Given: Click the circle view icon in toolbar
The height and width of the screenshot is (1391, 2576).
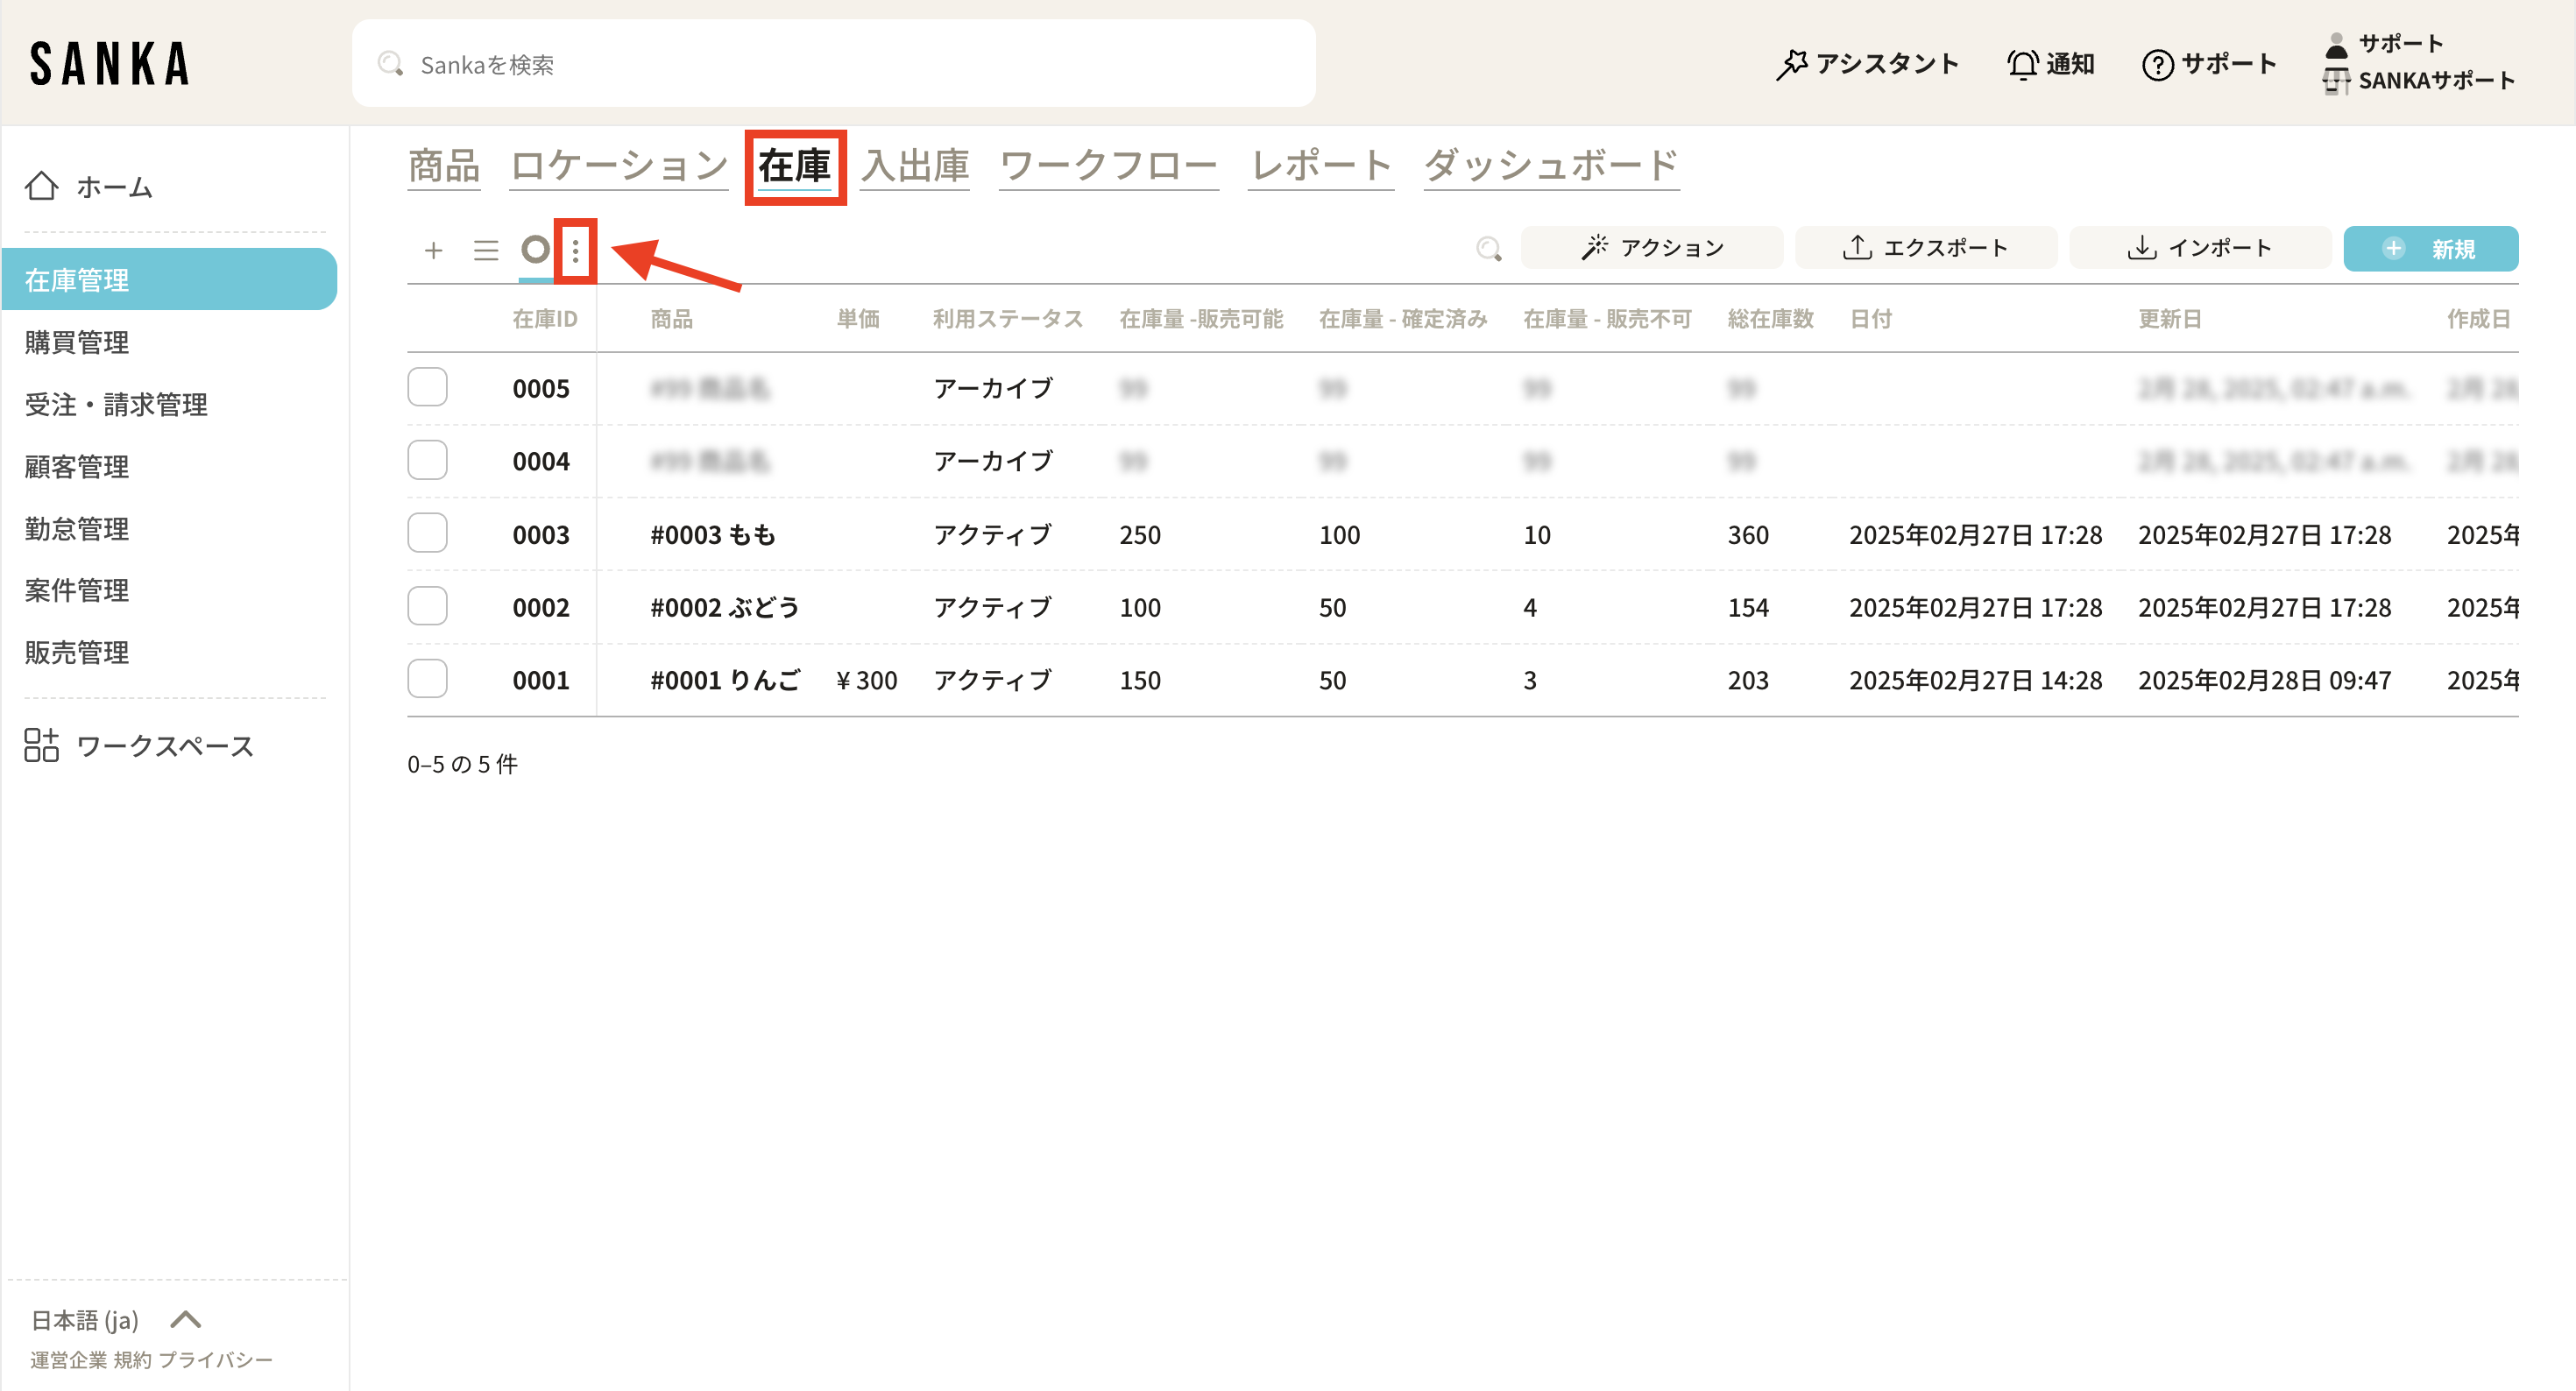Looking at the screenshot, I should pos(536,248).
